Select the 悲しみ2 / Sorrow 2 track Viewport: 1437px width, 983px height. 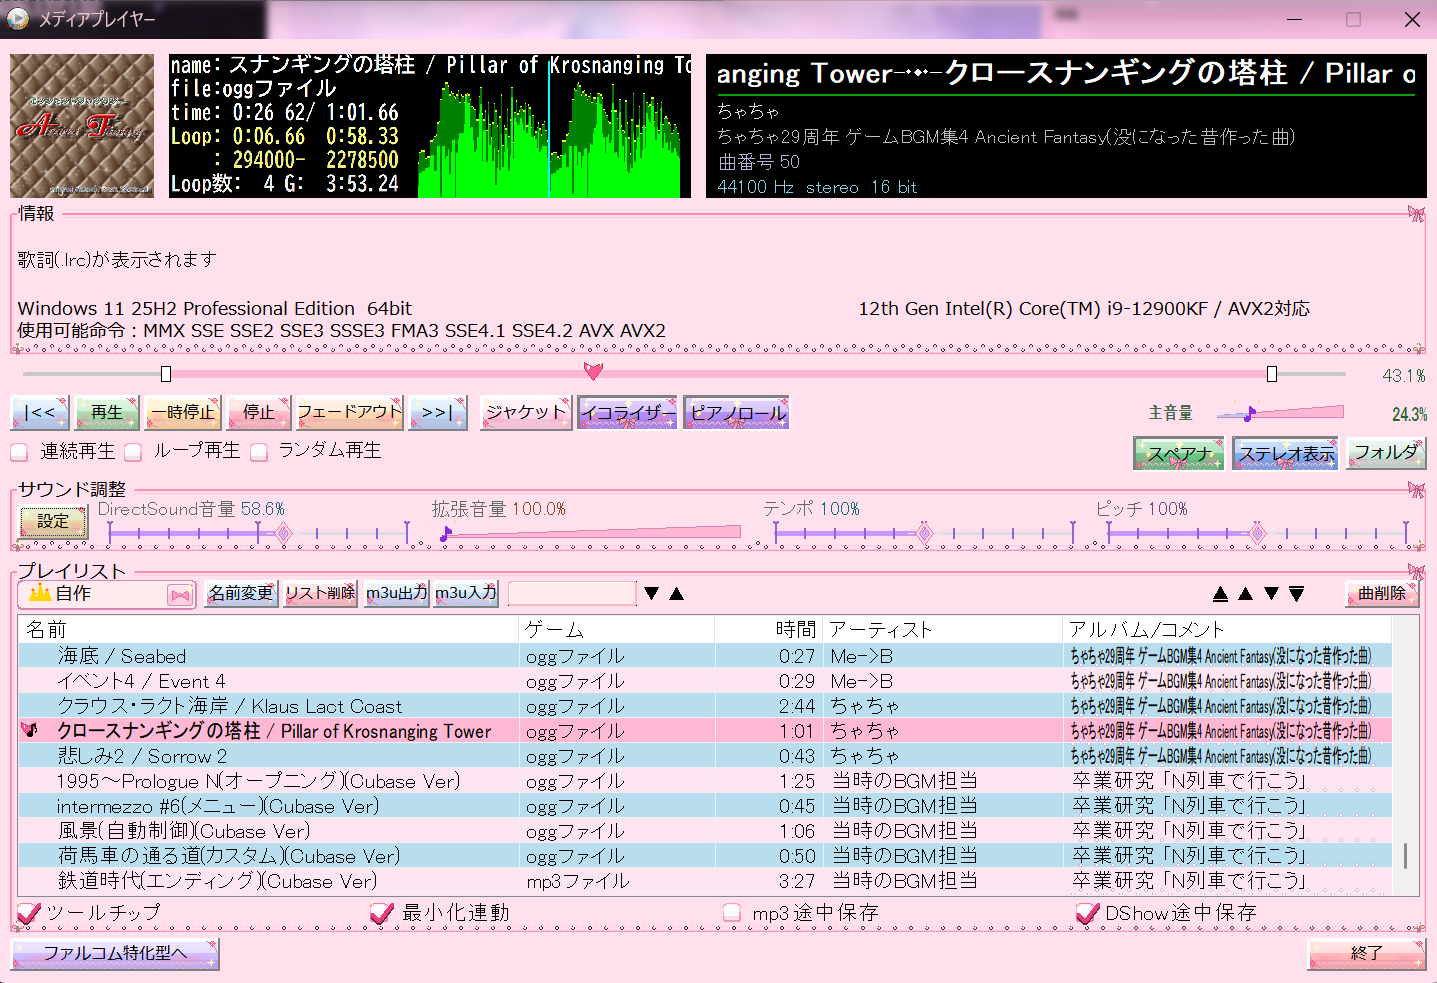pyautogui.click(x=705, y=756)
